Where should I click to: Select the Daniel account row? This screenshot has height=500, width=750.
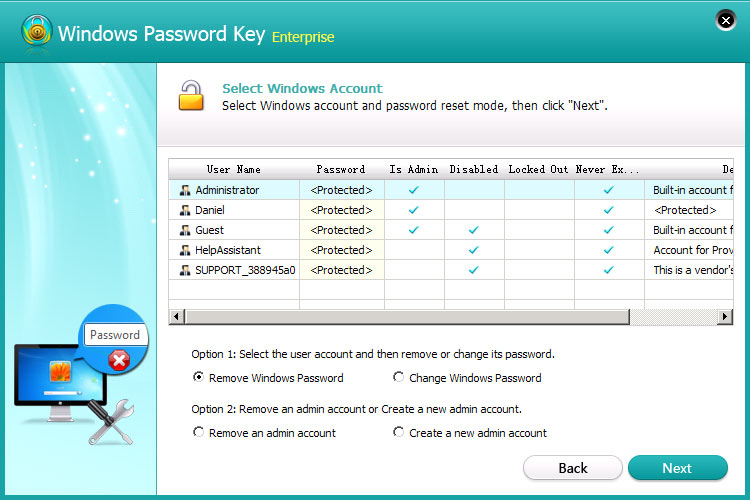tap(451, 210)
